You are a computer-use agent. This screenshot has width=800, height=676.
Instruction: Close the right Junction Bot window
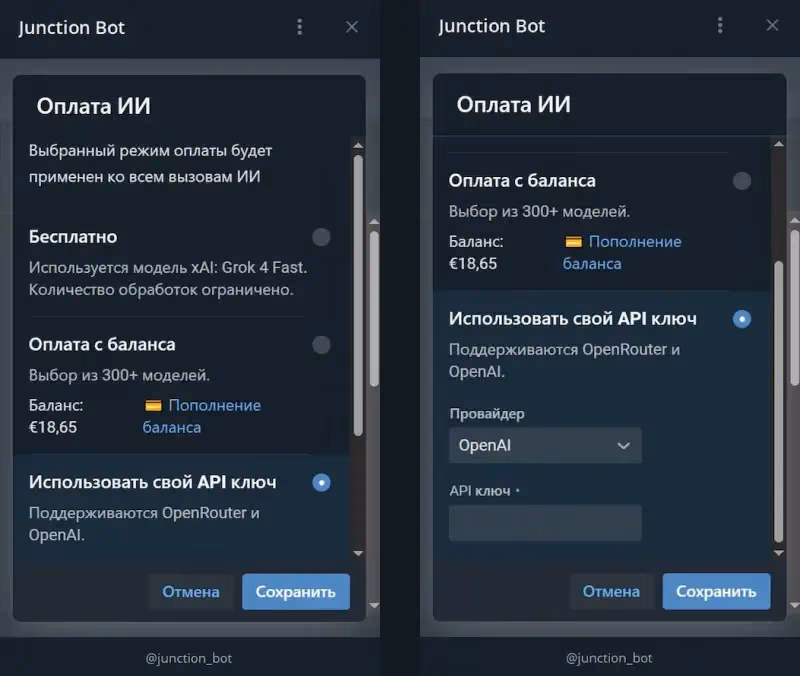tap(772, 26)
